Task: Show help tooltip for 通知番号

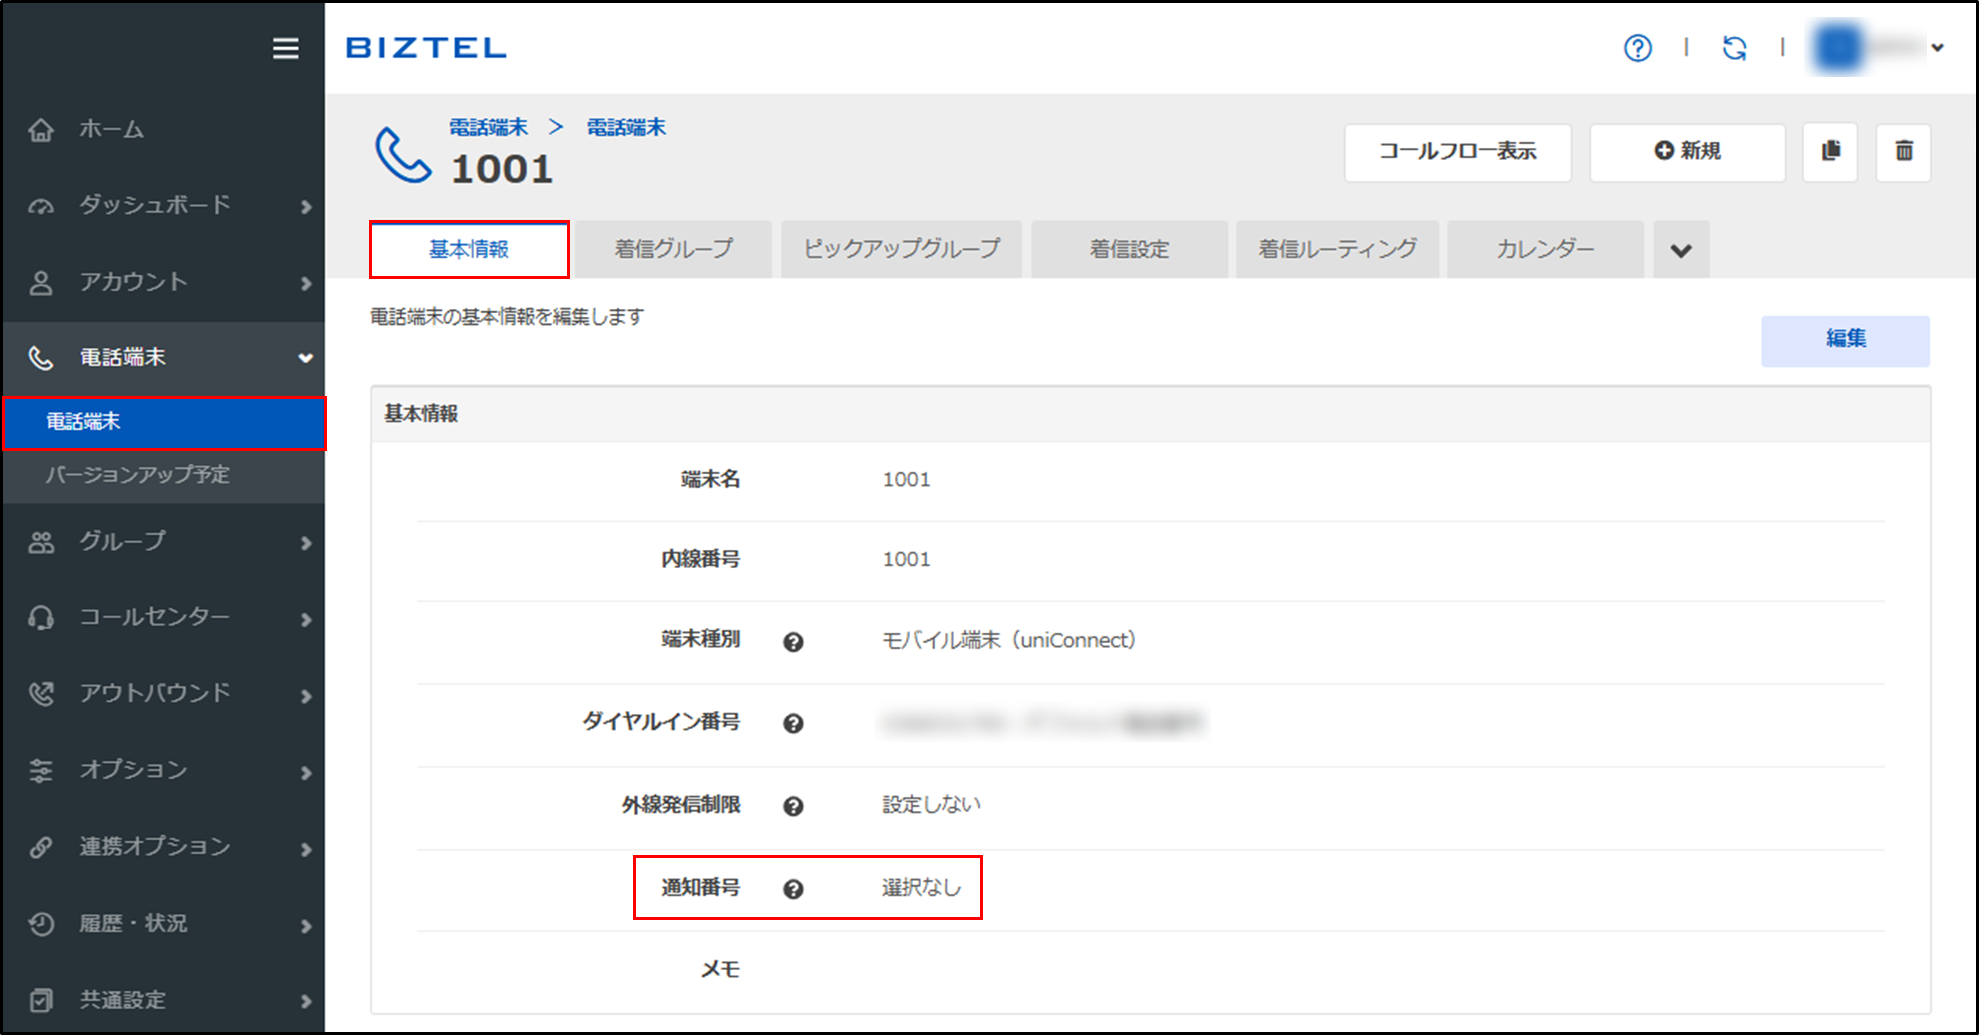Action: (793, 889)
